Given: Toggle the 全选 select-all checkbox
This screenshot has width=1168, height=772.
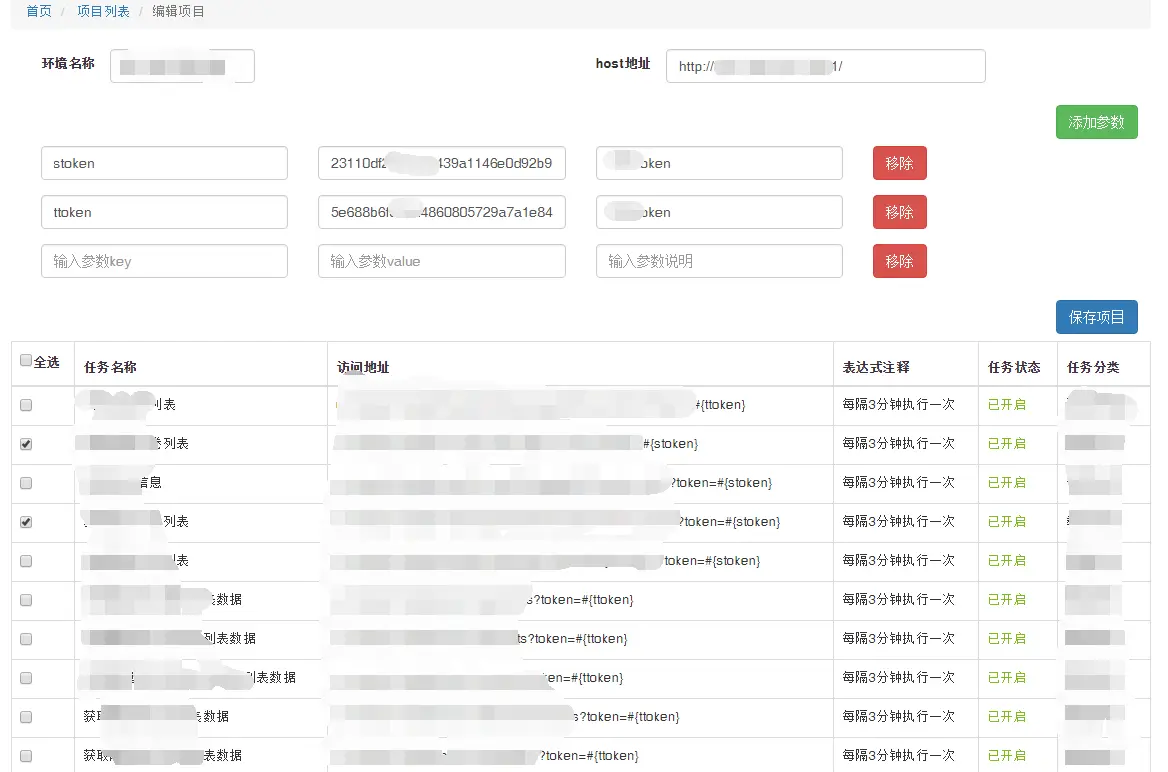Looking at the screenshot, I should (26, 361).
